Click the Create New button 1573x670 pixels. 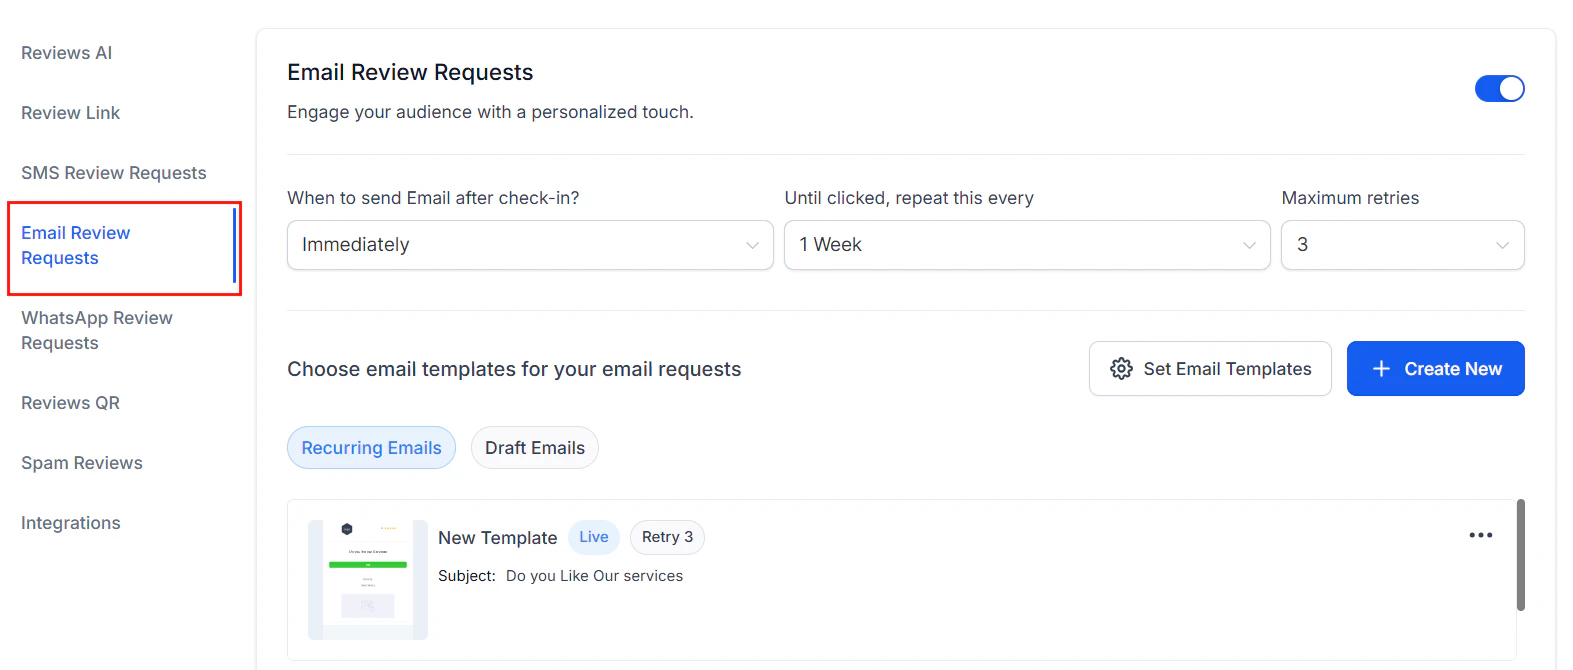coord(1436,368)
